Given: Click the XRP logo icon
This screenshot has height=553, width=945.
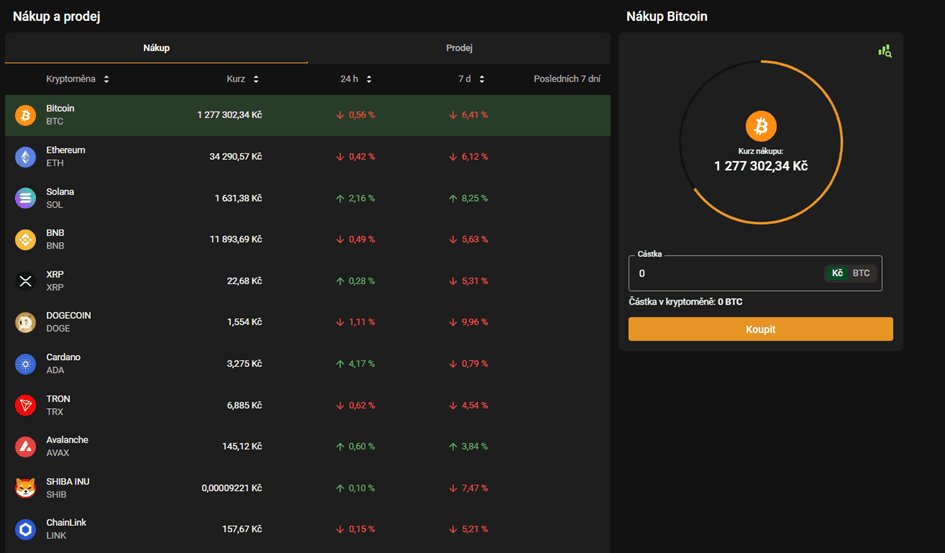Looking at the screenshot, I should pos(25,281).
